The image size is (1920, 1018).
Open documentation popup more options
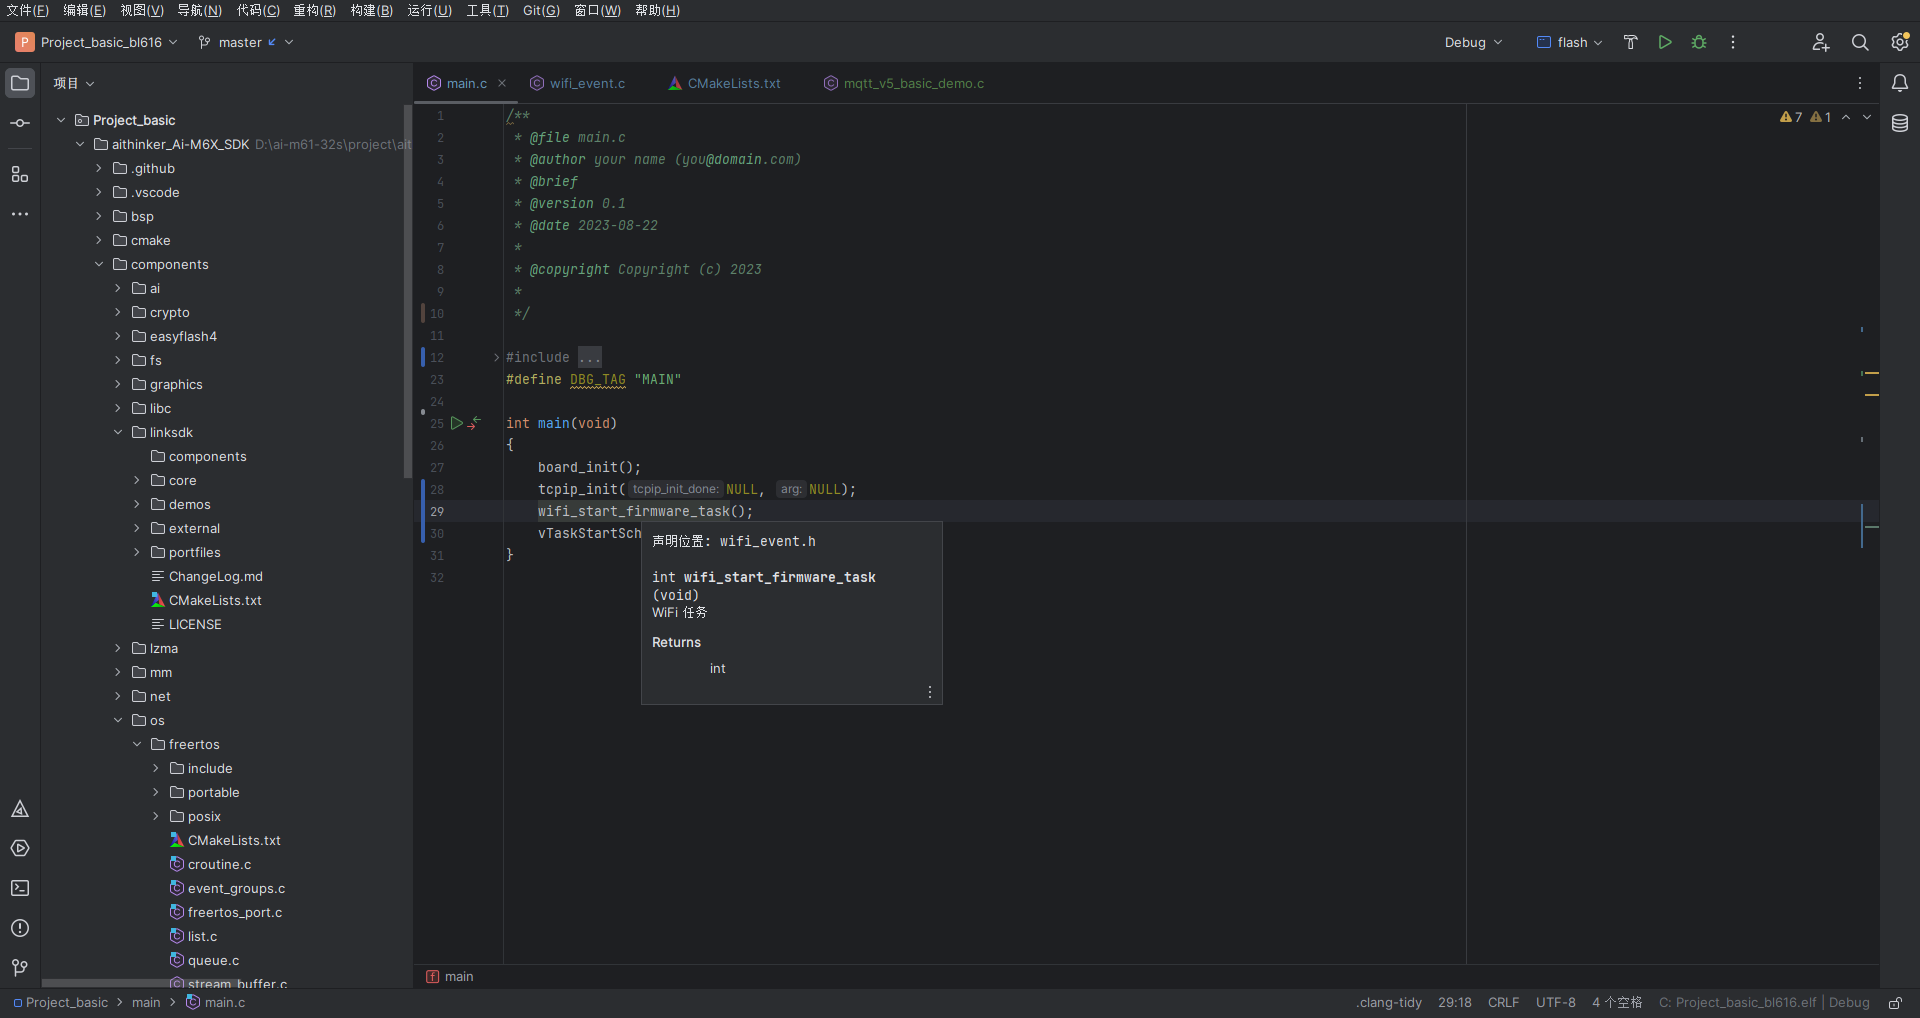[x=930, y=692]
